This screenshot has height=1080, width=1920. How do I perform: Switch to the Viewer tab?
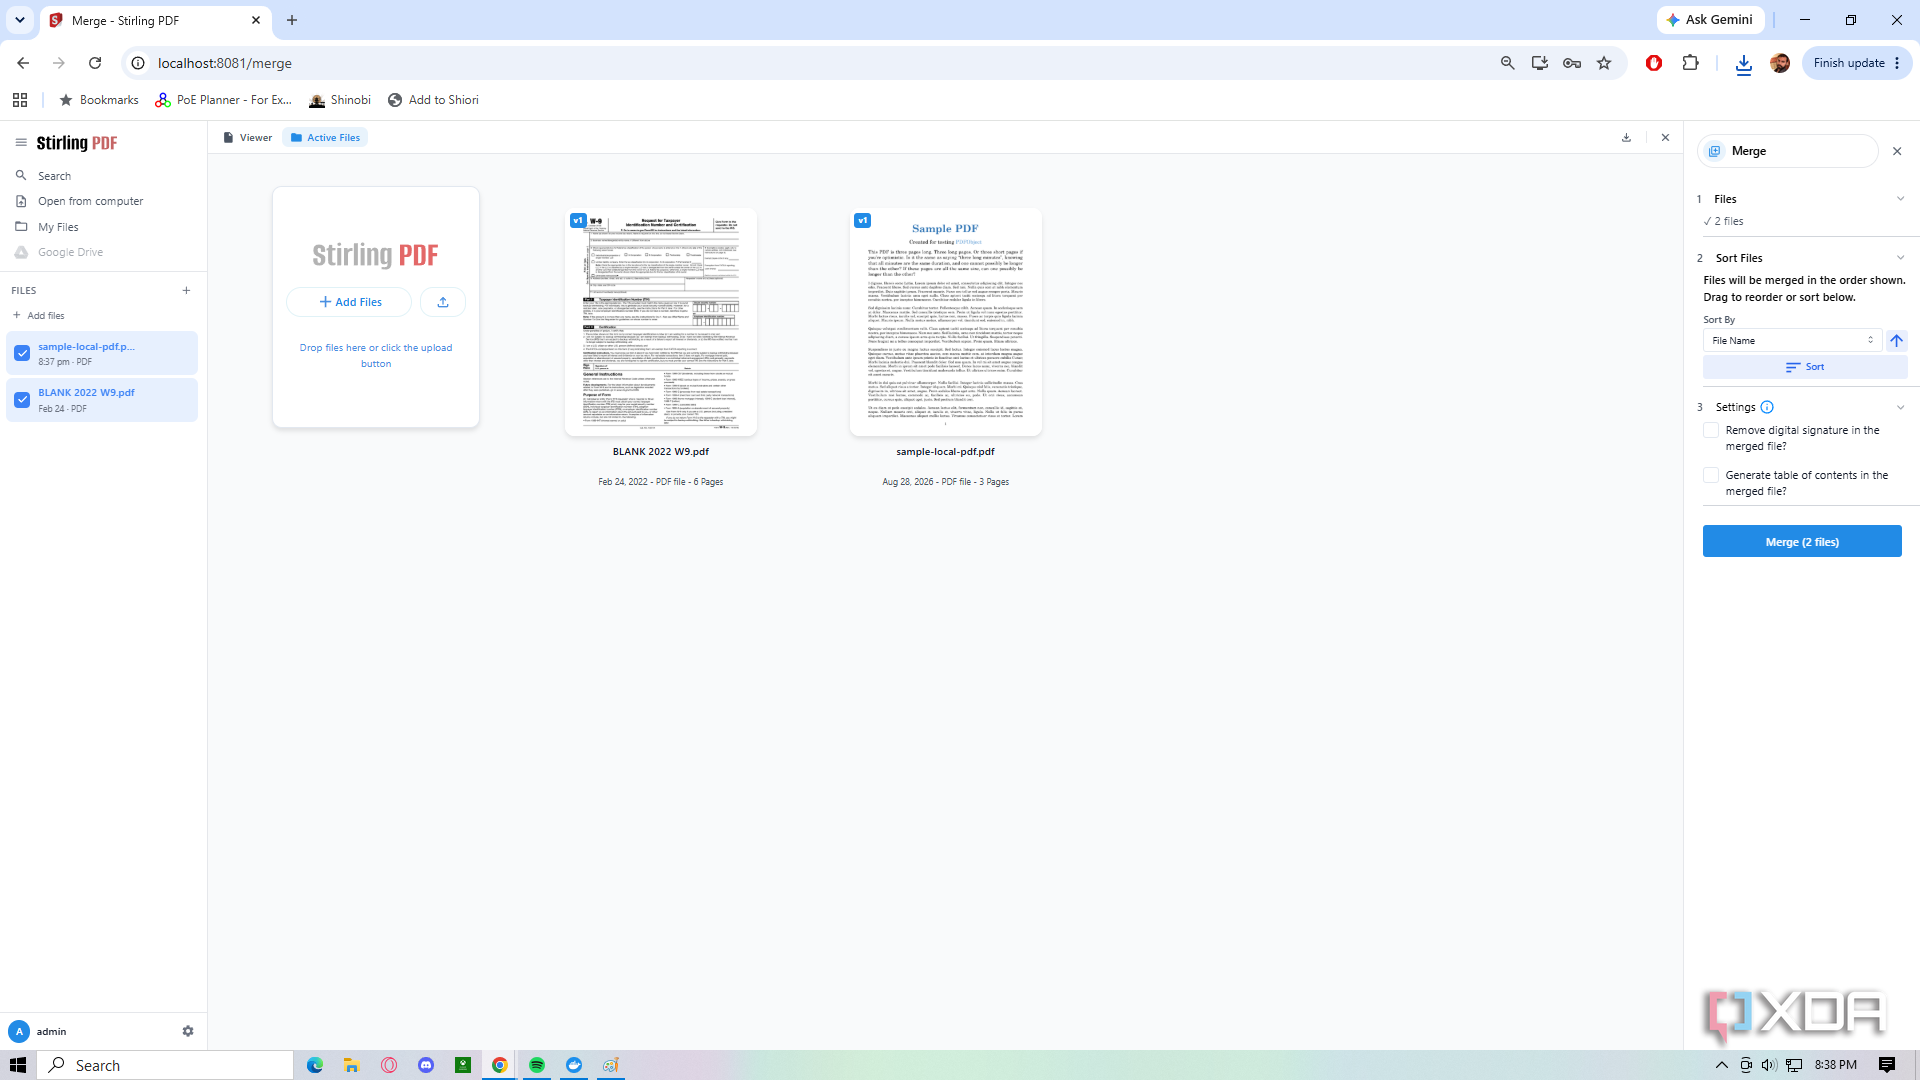click(x=247, y=138)
